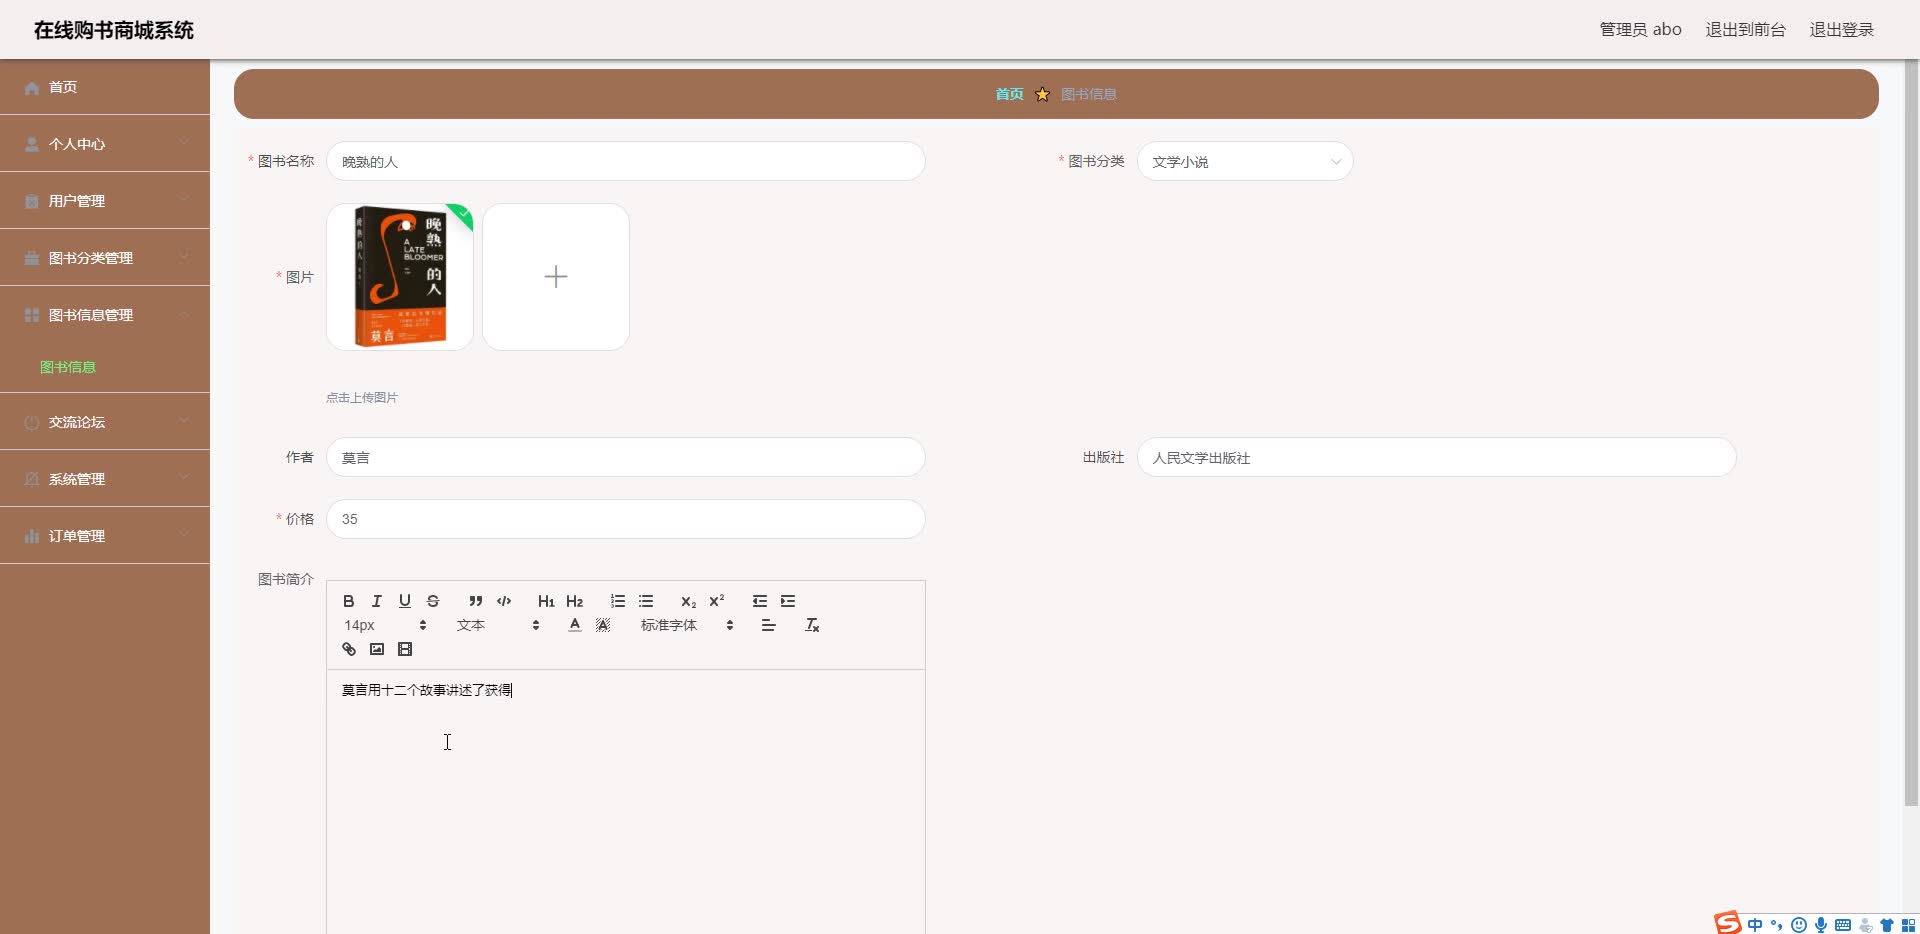Click the code block icon in the editor
Screen dimensions: 1920x934
pos(503,601)
